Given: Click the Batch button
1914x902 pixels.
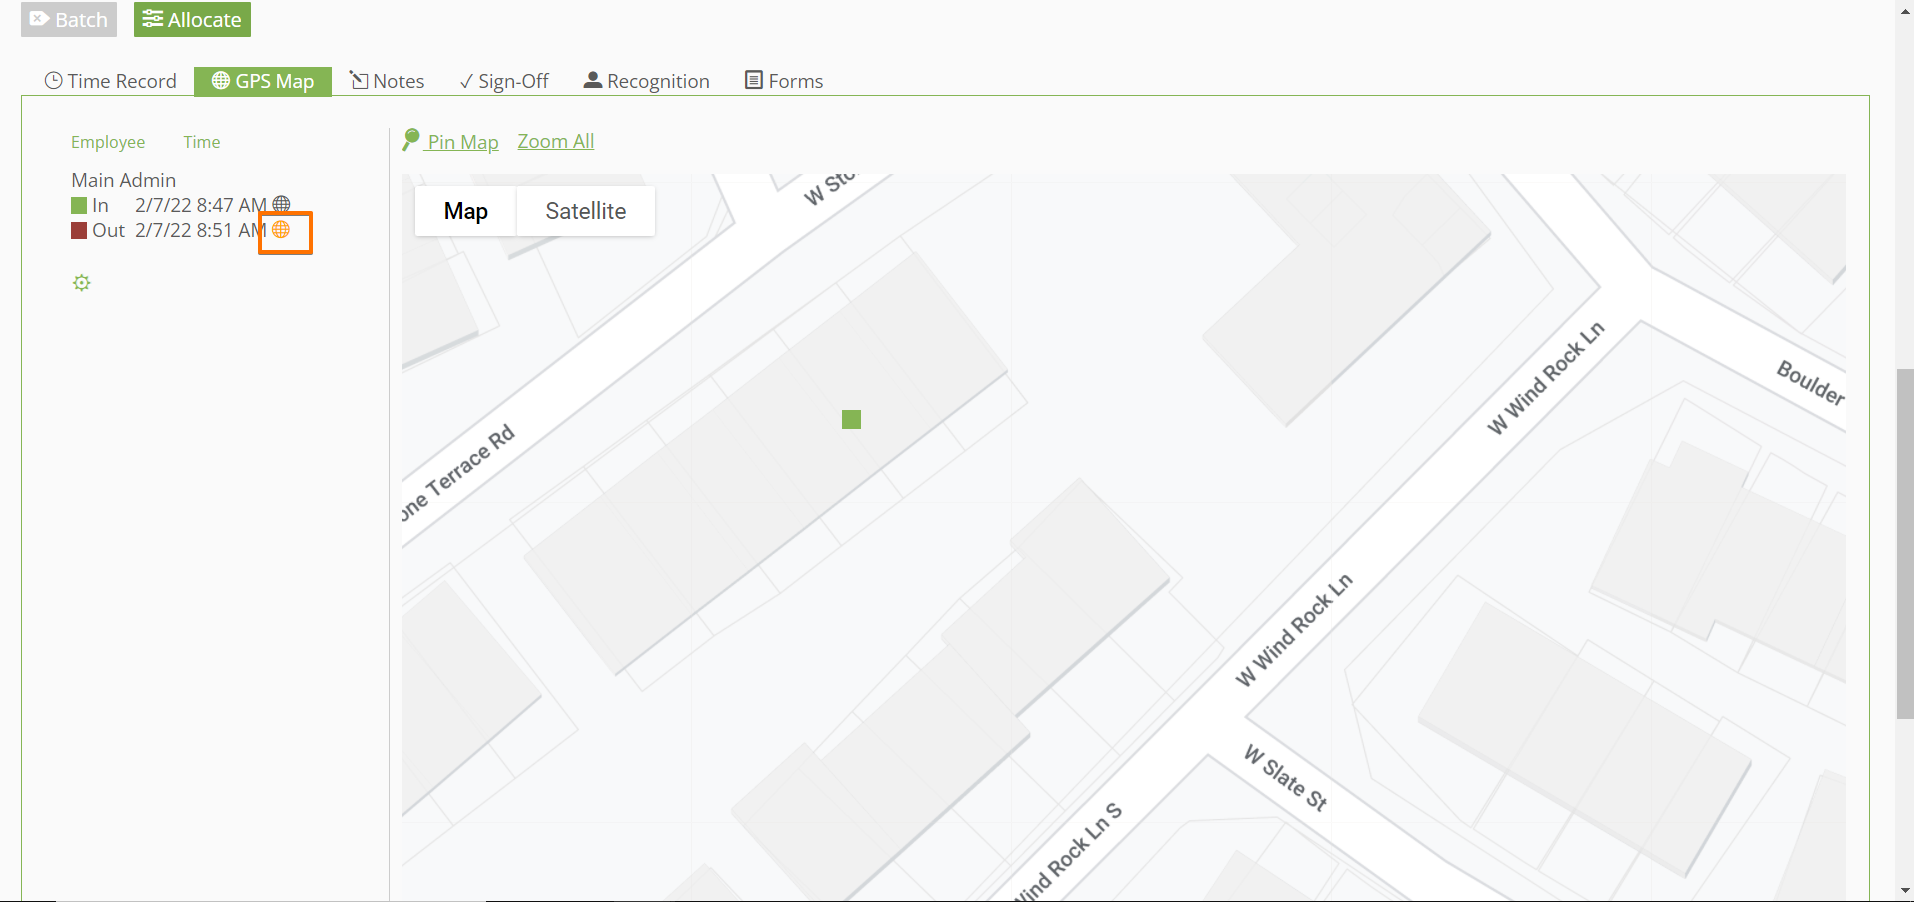Looking at the screenshot, I should click(x=69, y=19).
